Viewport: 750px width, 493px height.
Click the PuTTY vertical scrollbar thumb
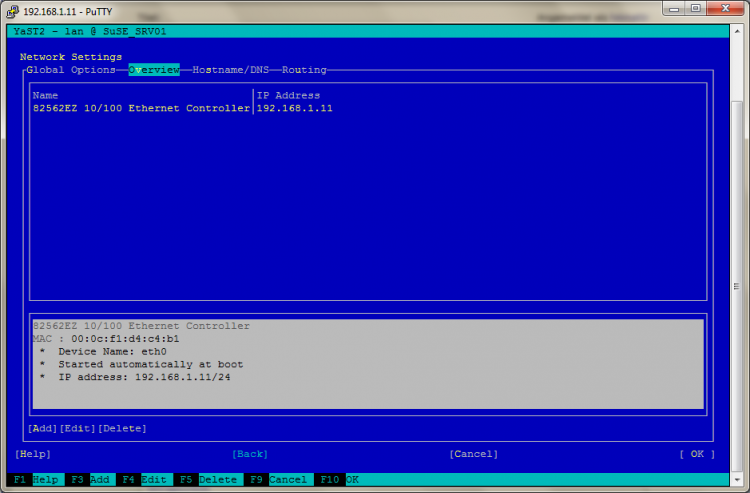(737, 287)
